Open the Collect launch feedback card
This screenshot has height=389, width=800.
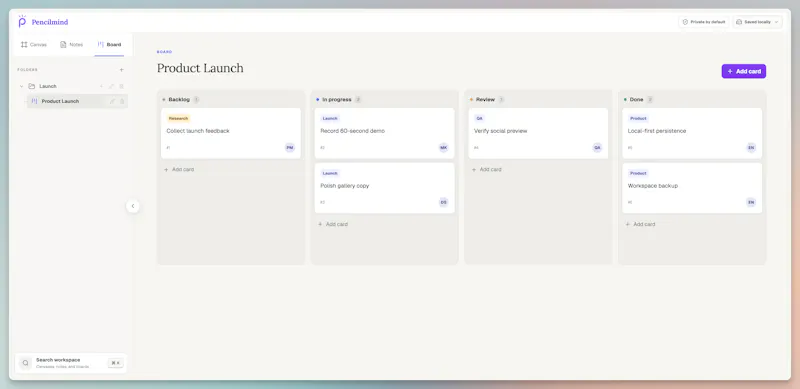[x=231, y=133]
